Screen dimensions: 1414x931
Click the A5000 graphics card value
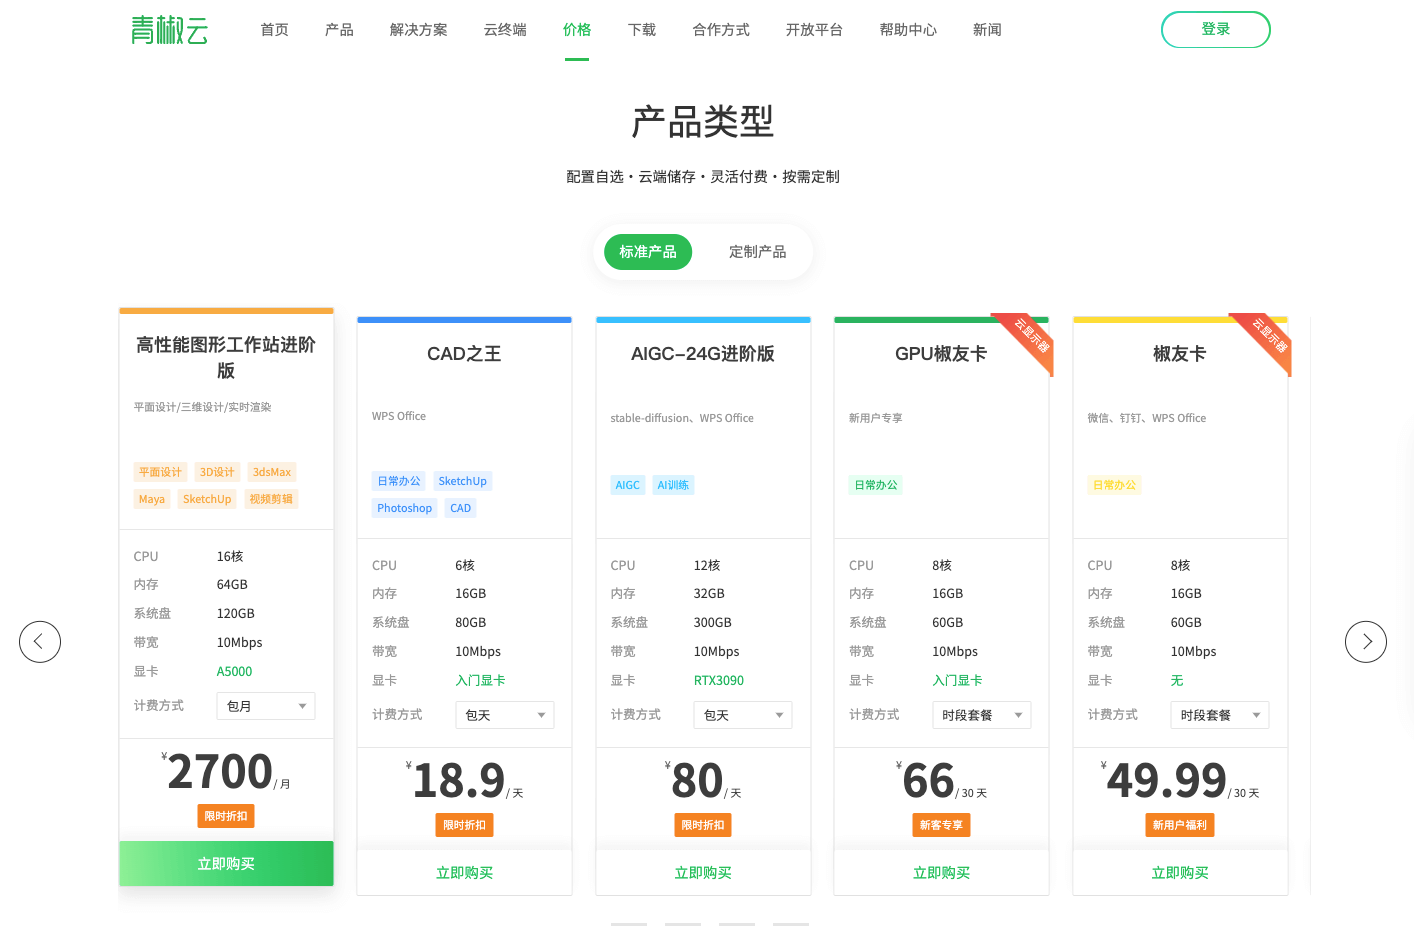(235, 672)
